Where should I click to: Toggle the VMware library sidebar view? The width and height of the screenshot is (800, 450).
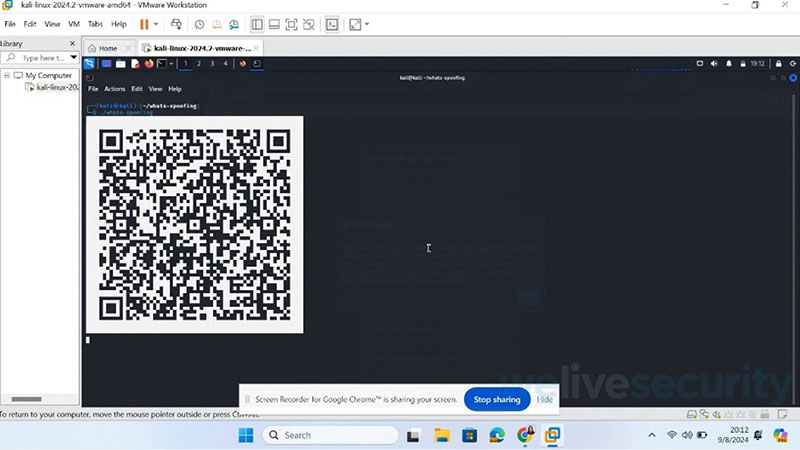pyautogui.click(x=257, y=24)
